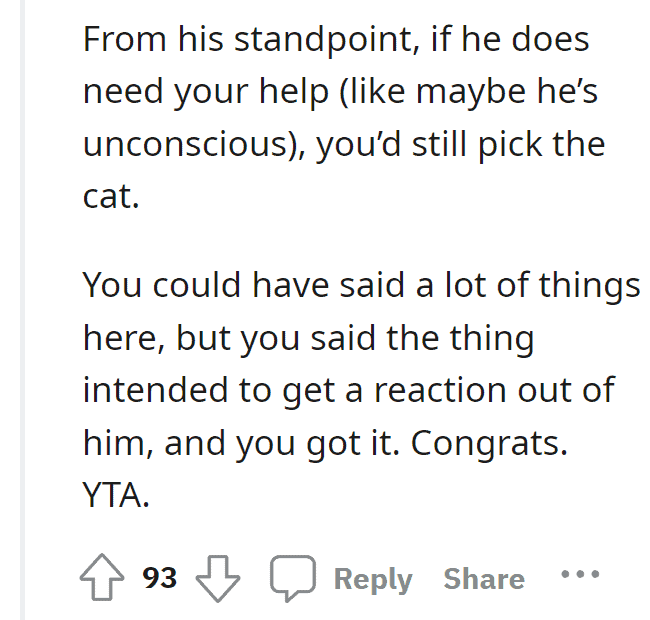
Task: Click the word "cat." ending first paragraph
Action: tap(111, 196)
